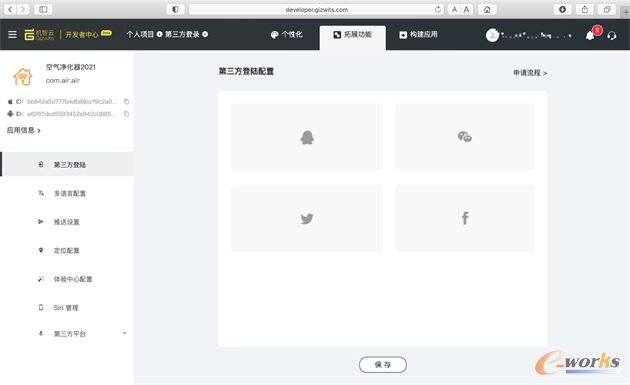The width and height of the screenshot is (630, 385).
Task: Open 多语言配置 sidebar item
Action: [67, 193]
